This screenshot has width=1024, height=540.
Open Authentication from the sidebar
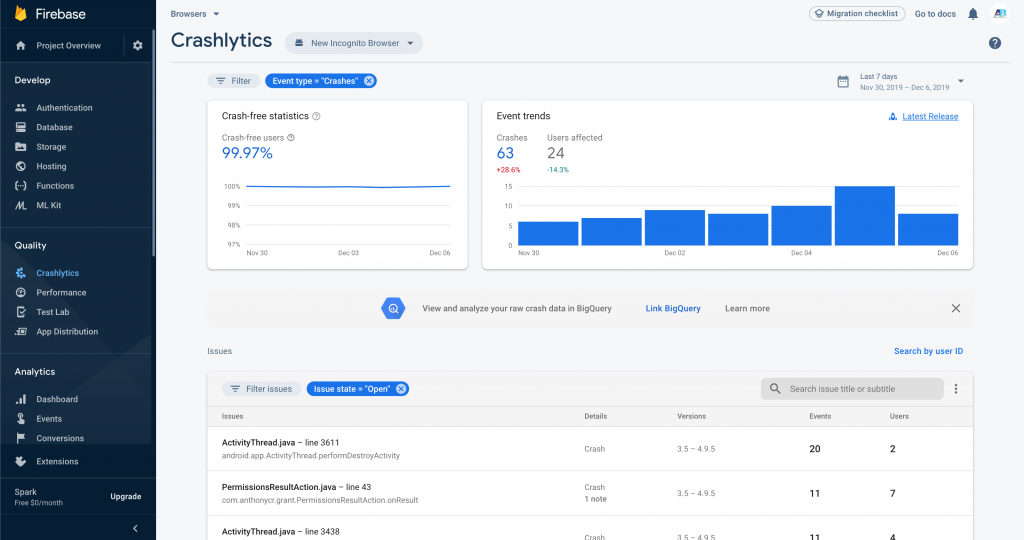pyautogui.click(x=64, y=108)
